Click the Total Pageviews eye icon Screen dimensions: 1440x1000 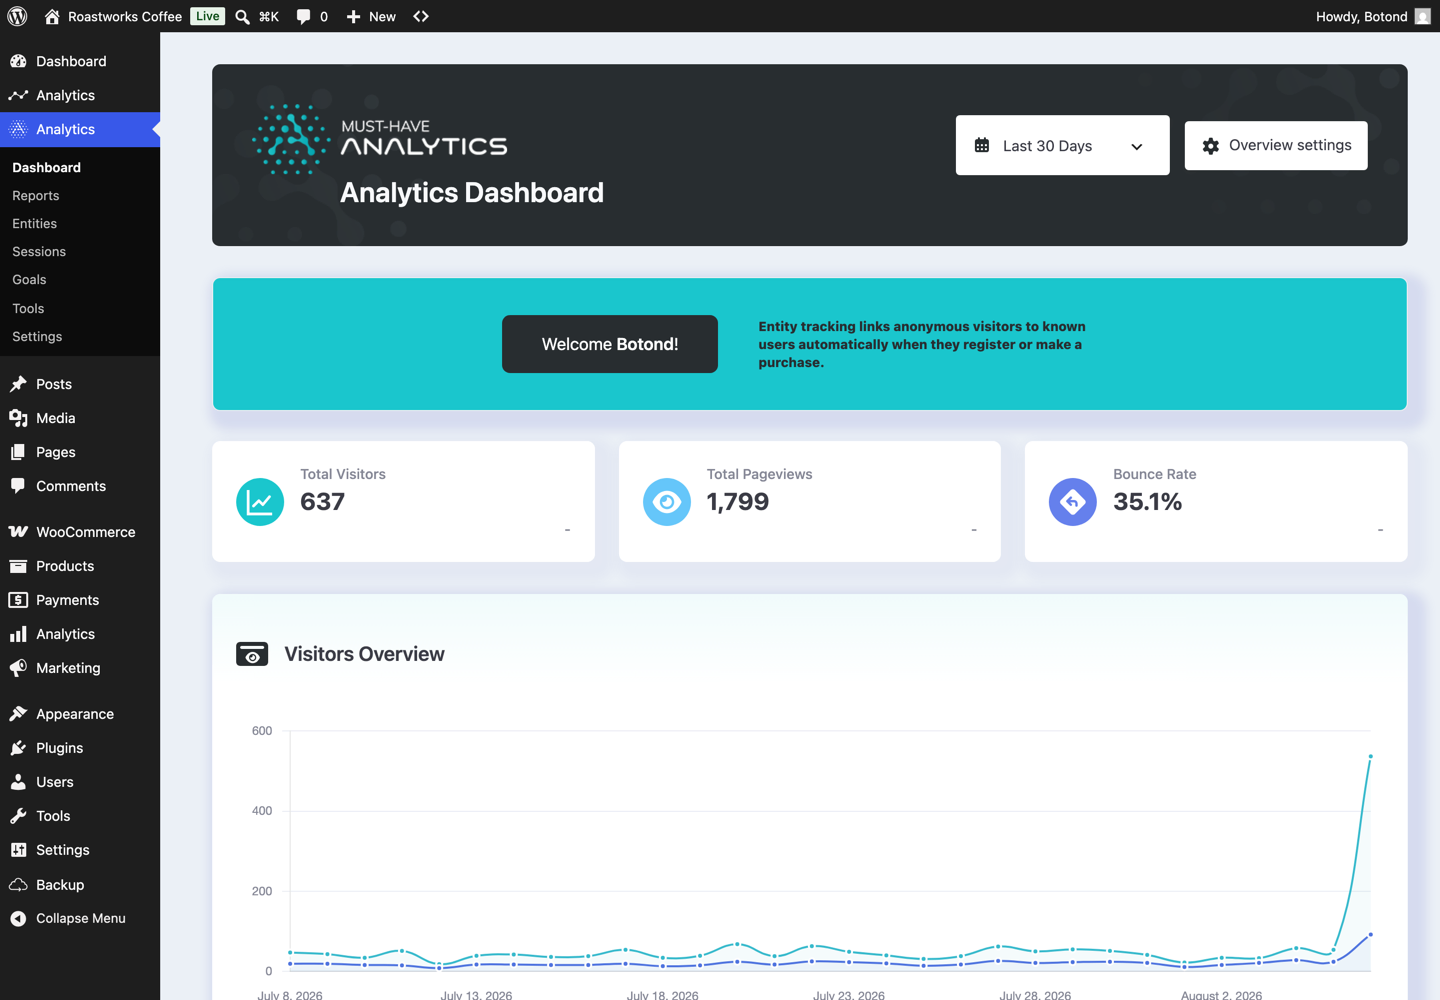point(667,502)
